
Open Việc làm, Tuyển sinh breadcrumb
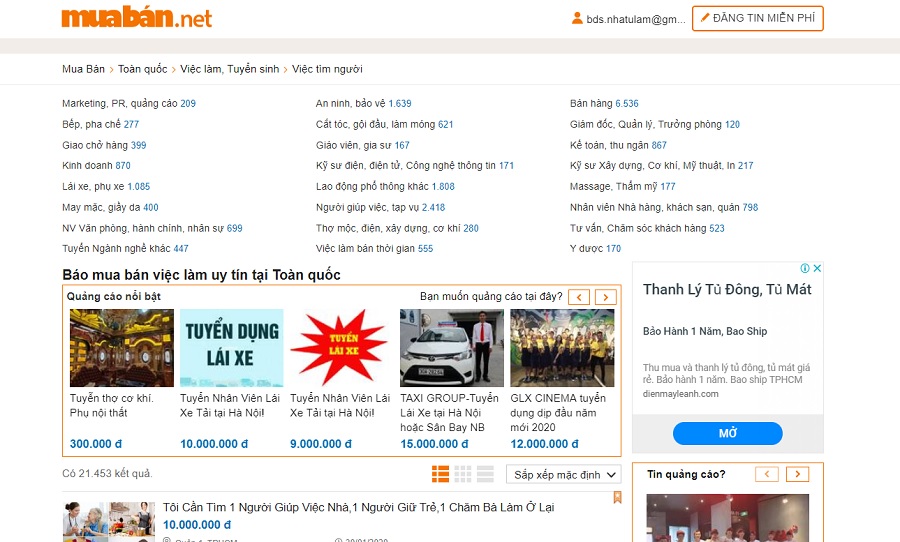pos(230,69)
